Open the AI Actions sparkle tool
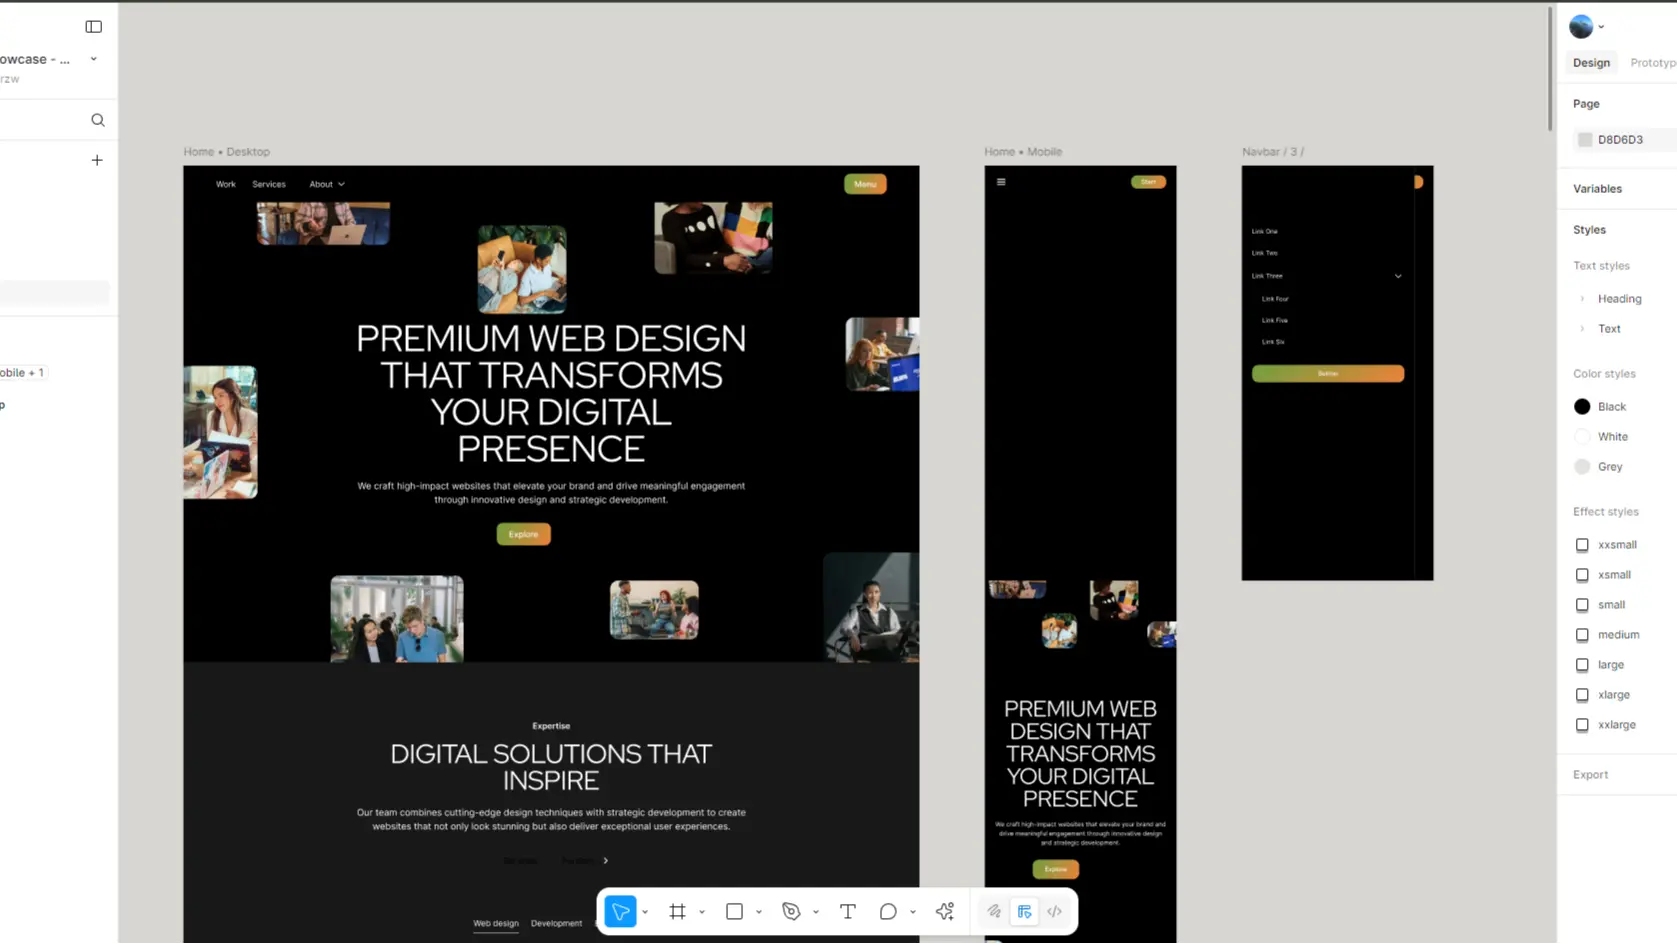Screen dimensions: 1677x944 (x=944, y=911)
